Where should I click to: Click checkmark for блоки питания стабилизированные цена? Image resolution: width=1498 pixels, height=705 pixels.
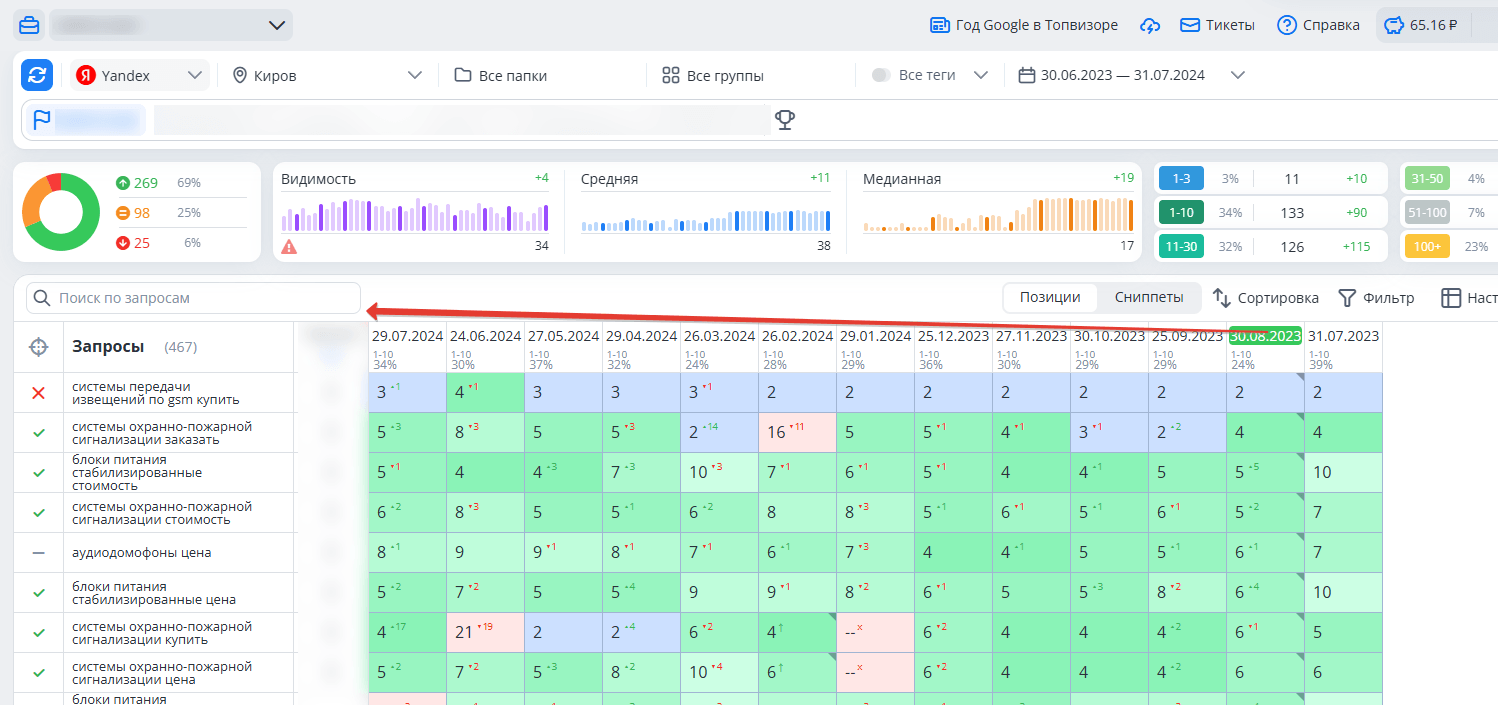(x=39, y=593)
